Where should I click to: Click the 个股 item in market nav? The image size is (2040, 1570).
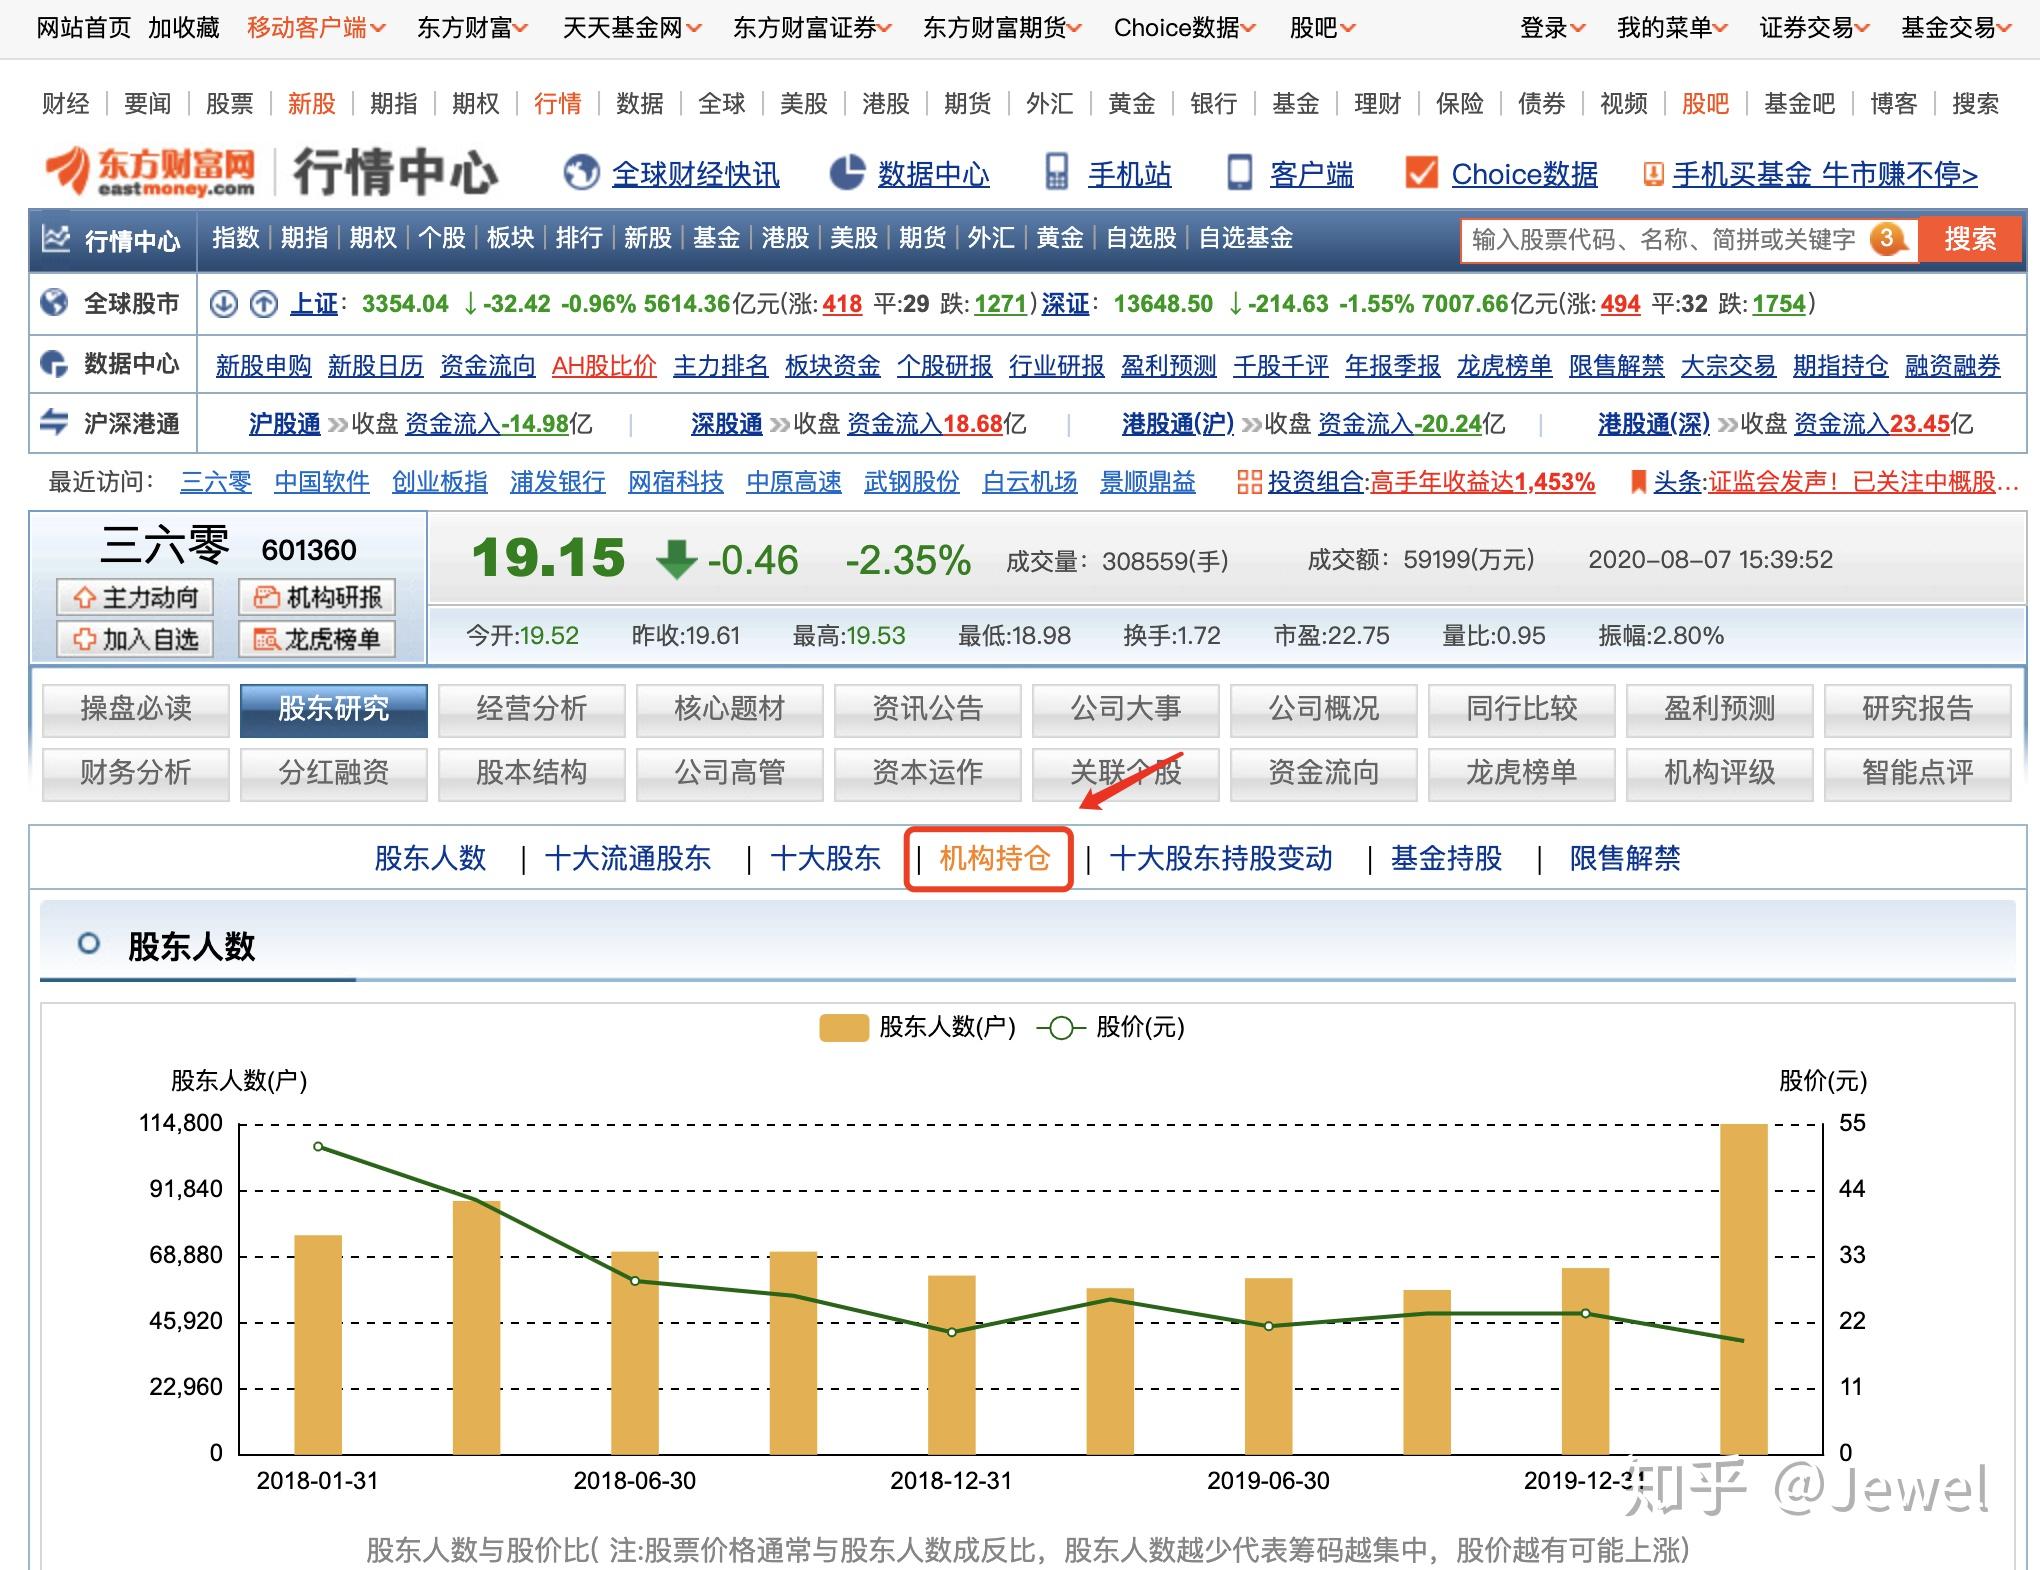click(442, 238)
